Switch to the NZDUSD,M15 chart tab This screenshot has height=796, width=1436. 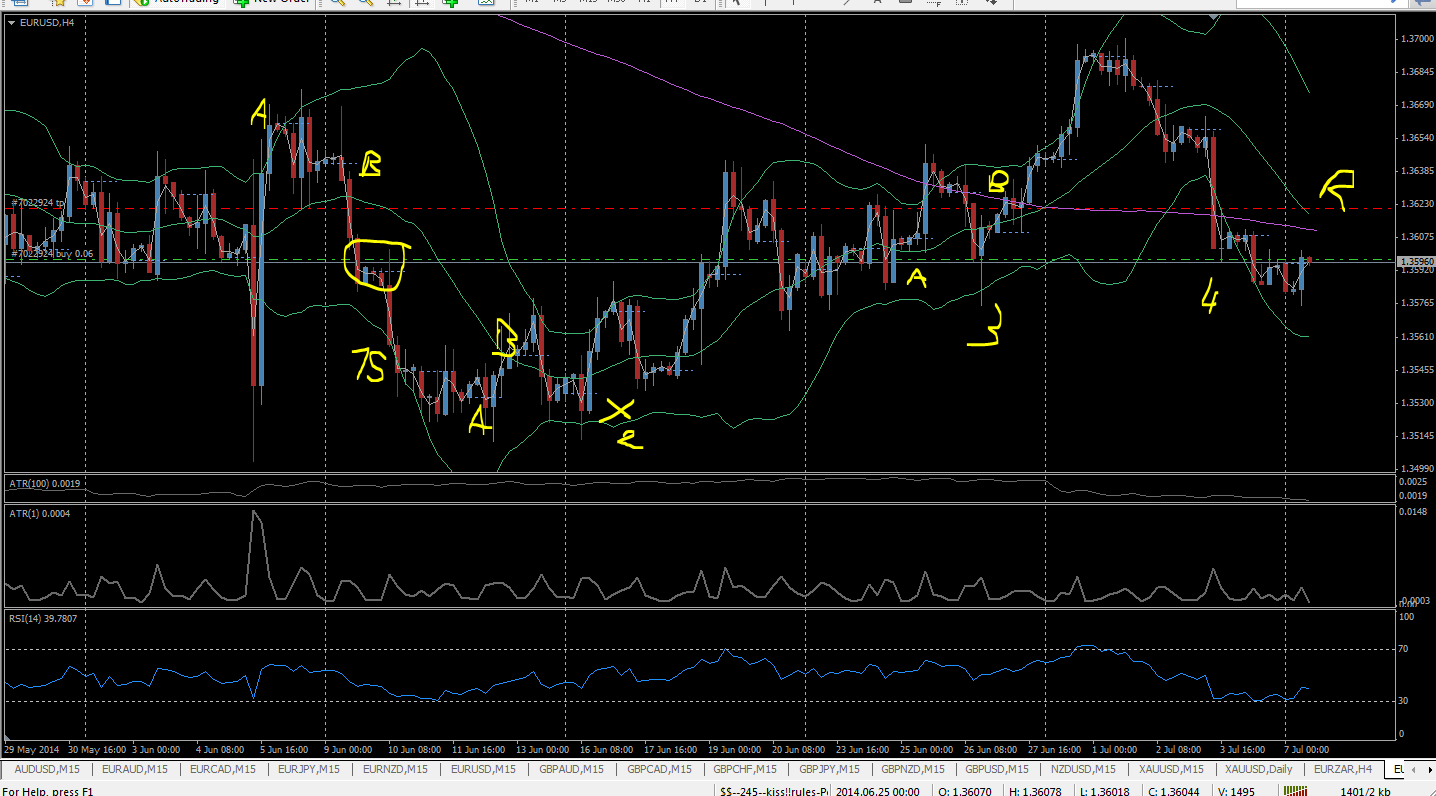click(x=1083, y=769)
